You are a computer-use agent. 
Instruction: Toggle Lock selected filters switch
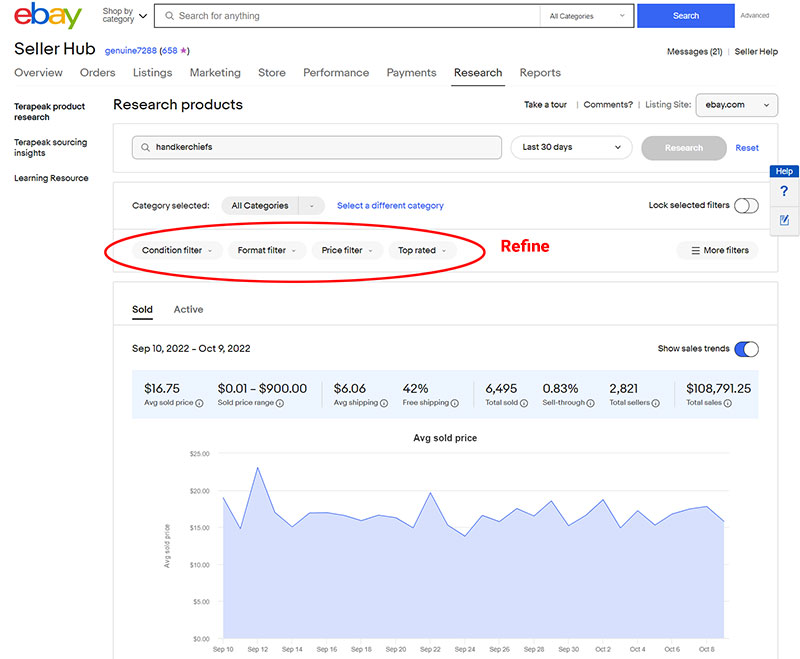[746, 206]
